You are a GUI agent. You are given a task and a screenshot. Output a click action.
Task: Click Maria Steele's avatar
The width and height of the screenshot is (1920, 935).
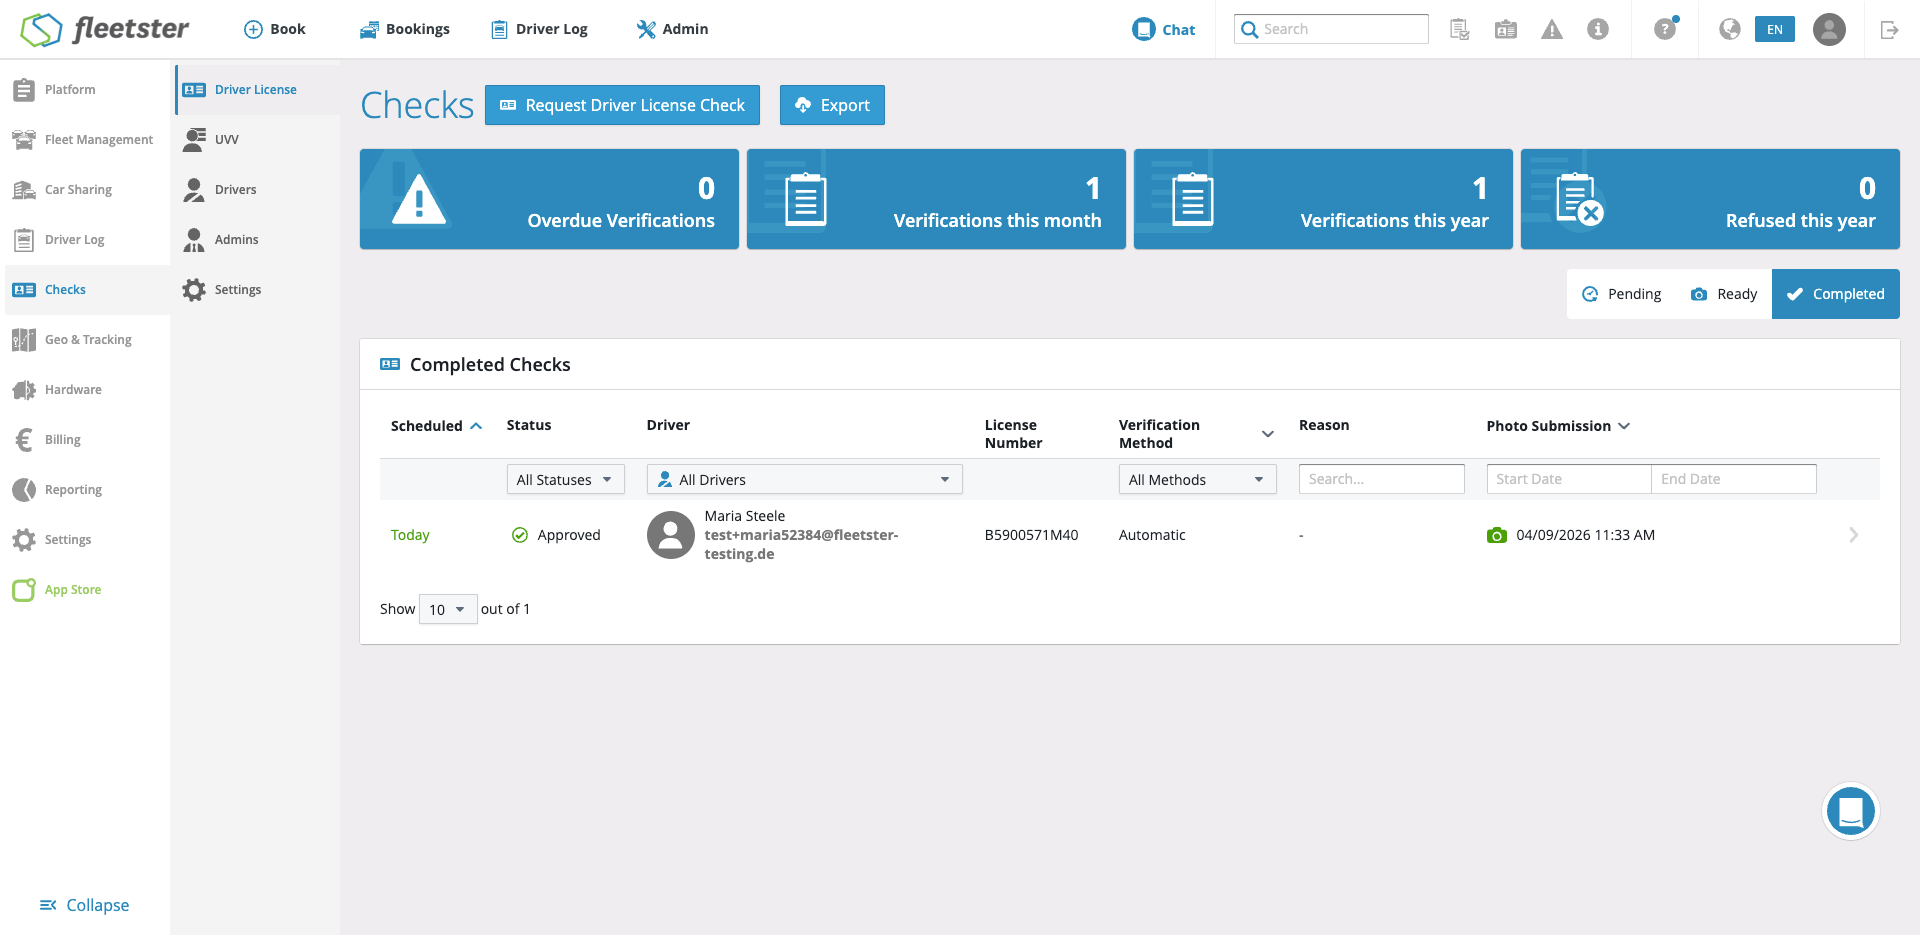671,535
